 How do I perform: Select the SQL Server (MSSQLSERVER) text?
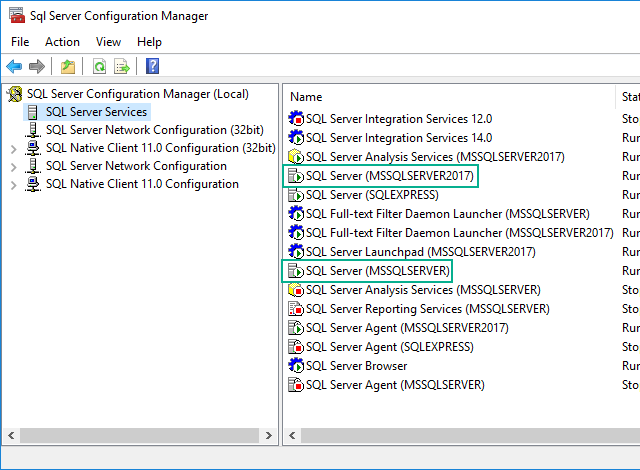click(378, 271)
